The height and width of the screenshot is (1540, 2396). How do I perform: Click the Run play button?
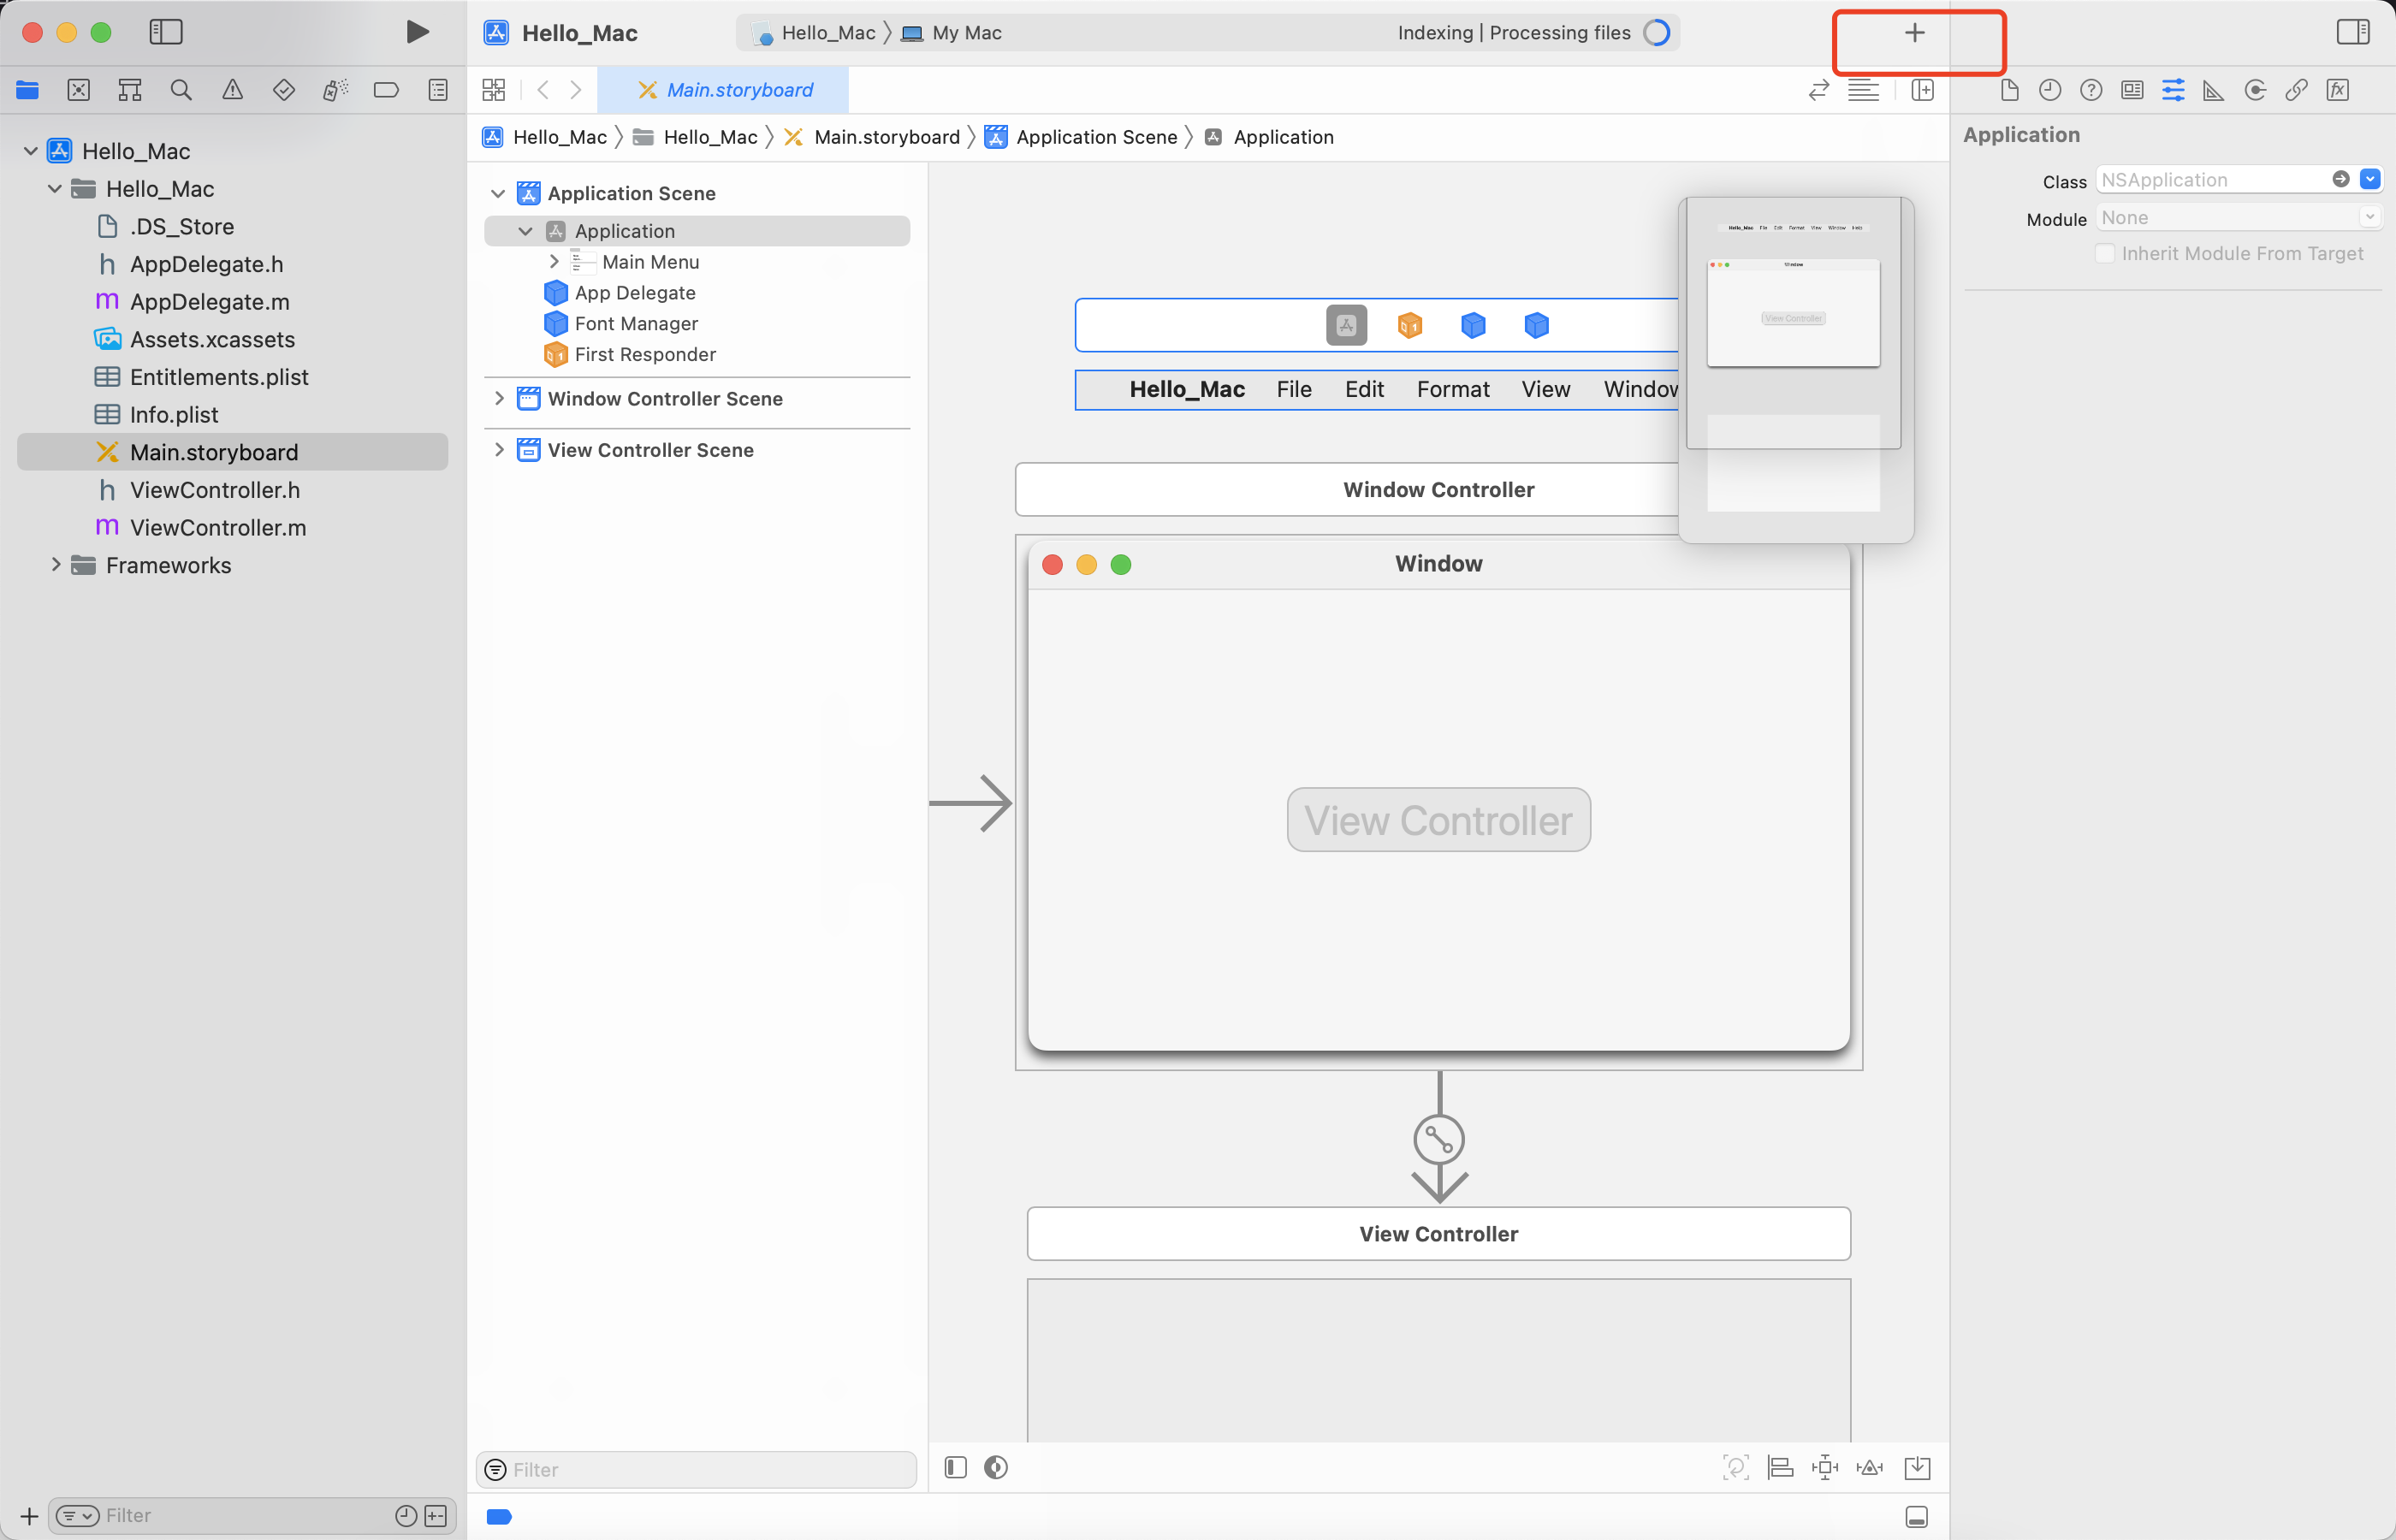click(417, 32)
